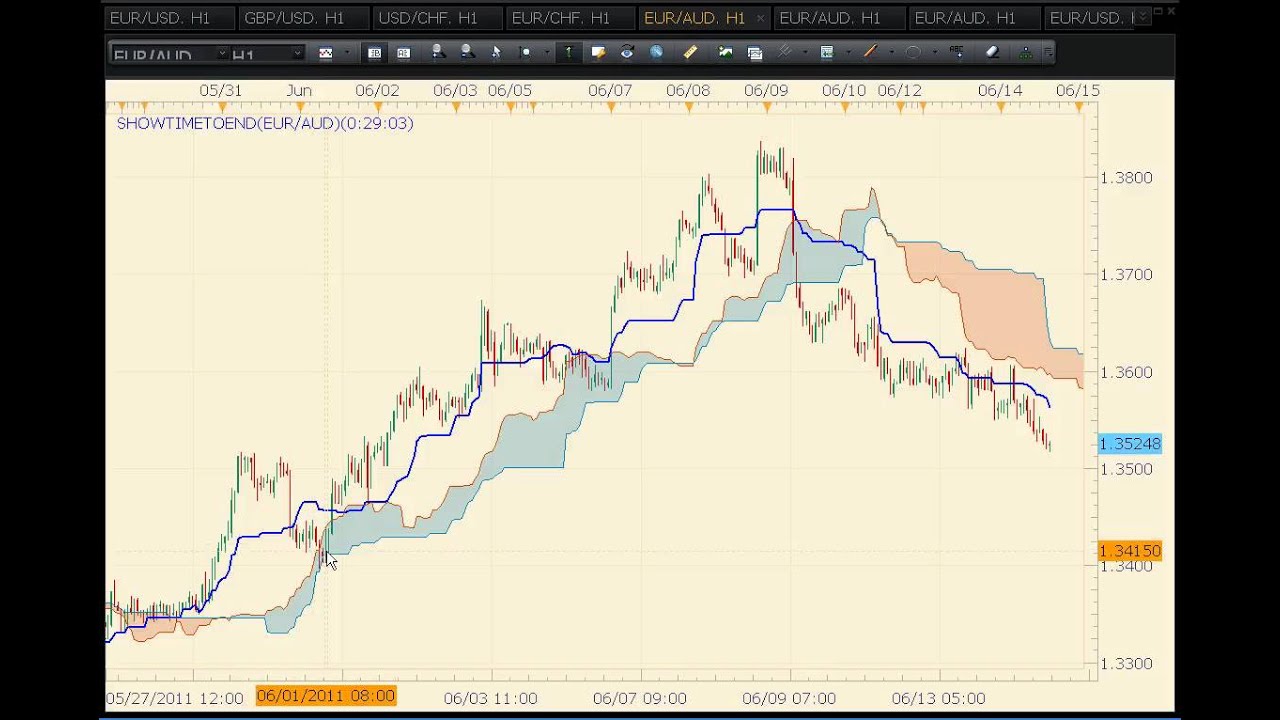The height and width of the screenshot is (720, 1280).
Task: Close the active EUR/AUD. H1 tab
Action: pos(760,18)
